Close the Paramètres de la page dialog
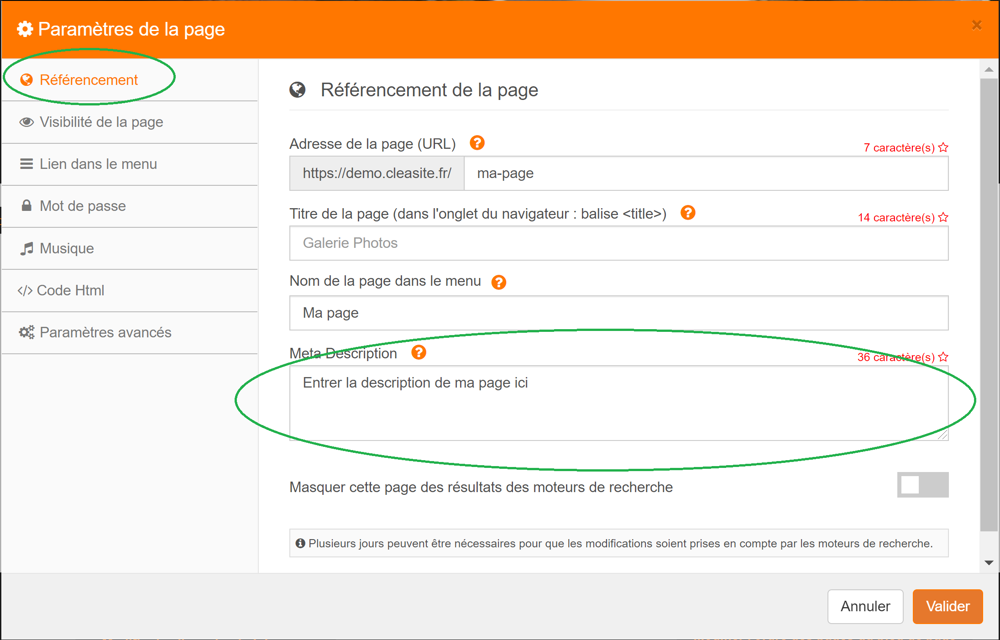 point(976,25)
